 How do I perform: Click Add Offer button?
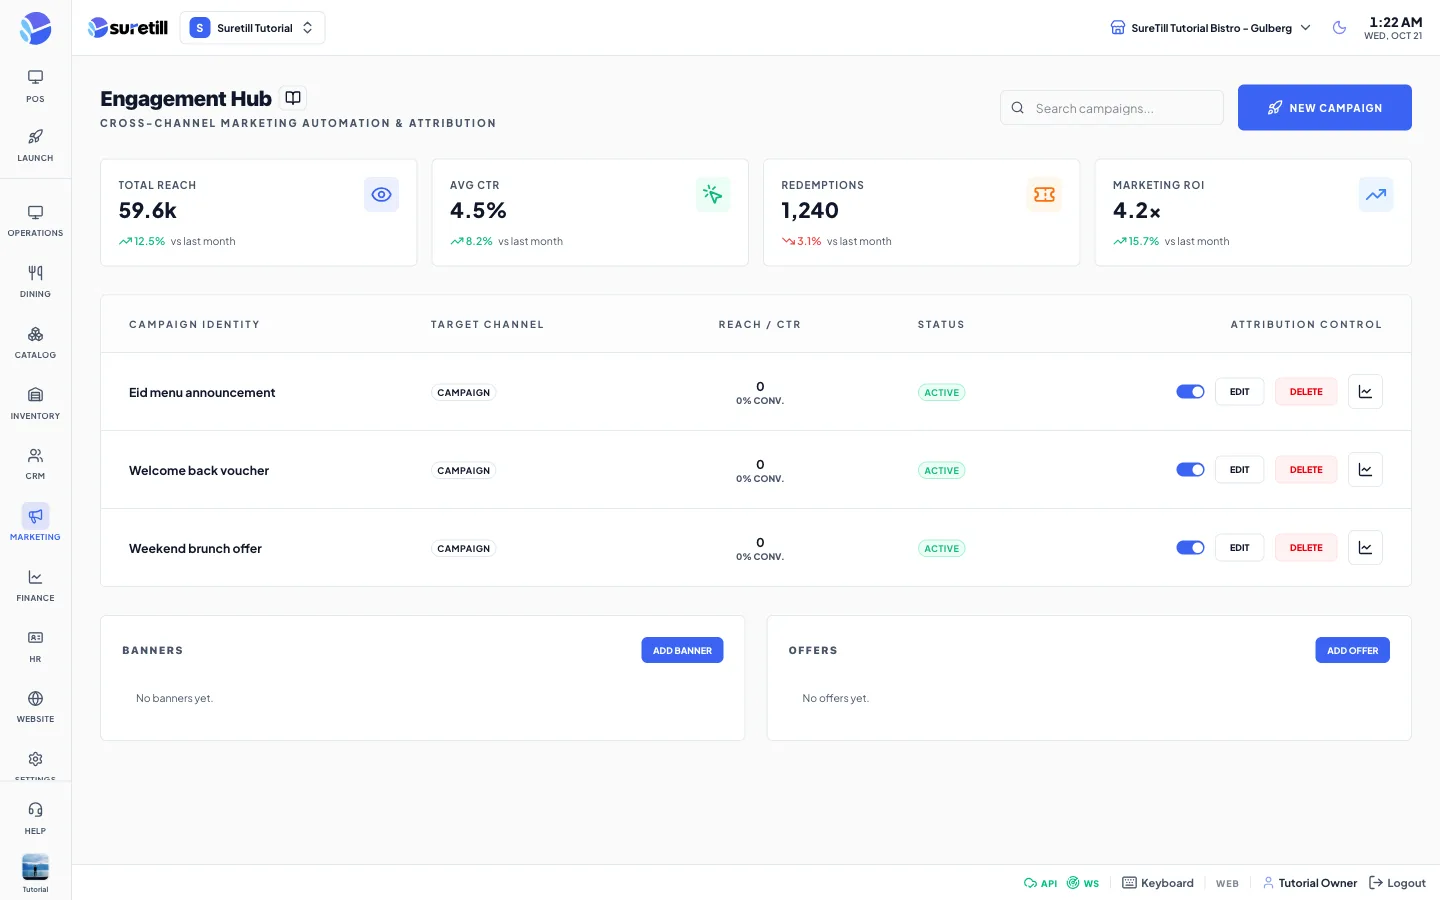[1352, 650]
